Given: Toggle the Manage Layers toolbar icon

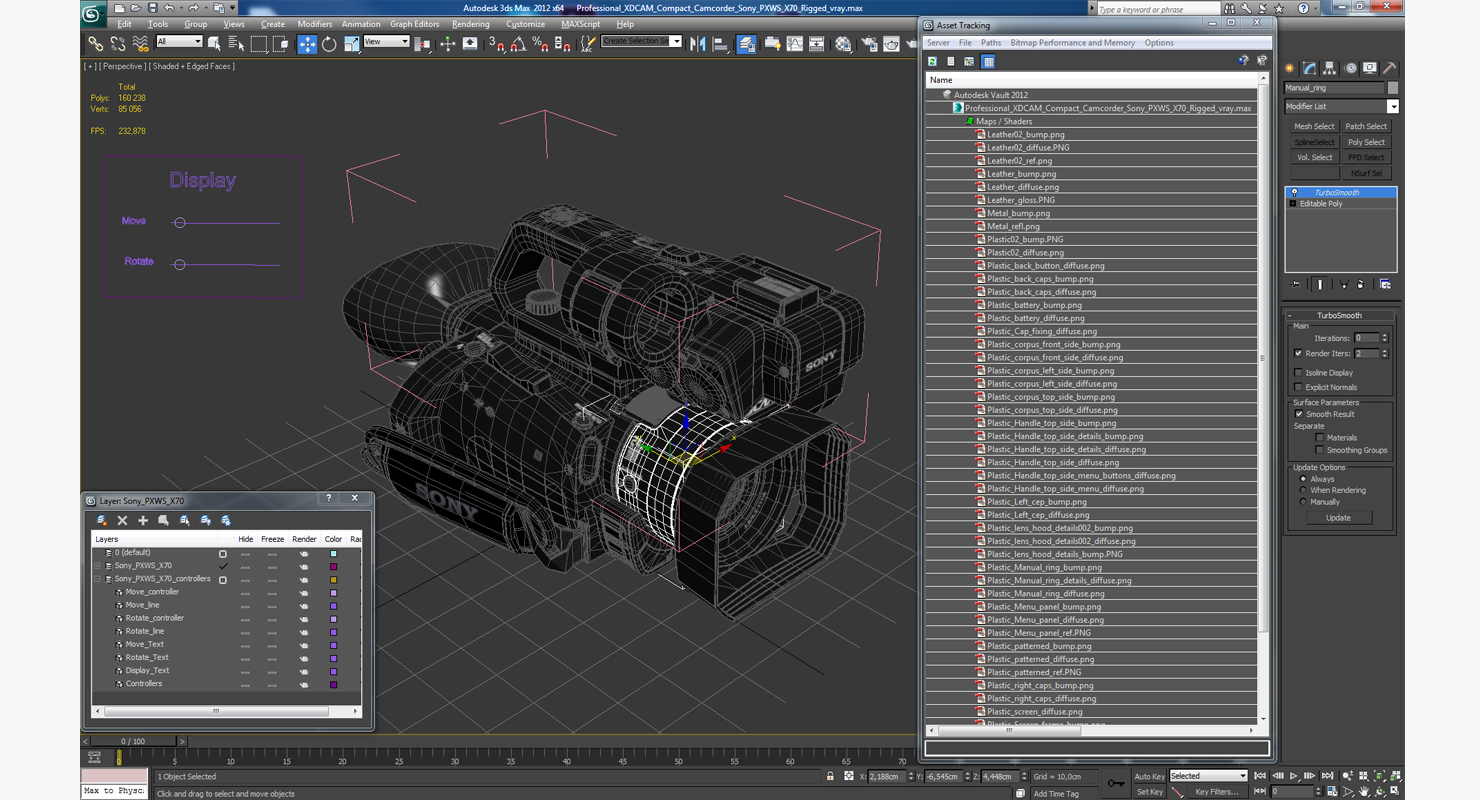Looking at the screenshot, I should [x=746, y=43].
